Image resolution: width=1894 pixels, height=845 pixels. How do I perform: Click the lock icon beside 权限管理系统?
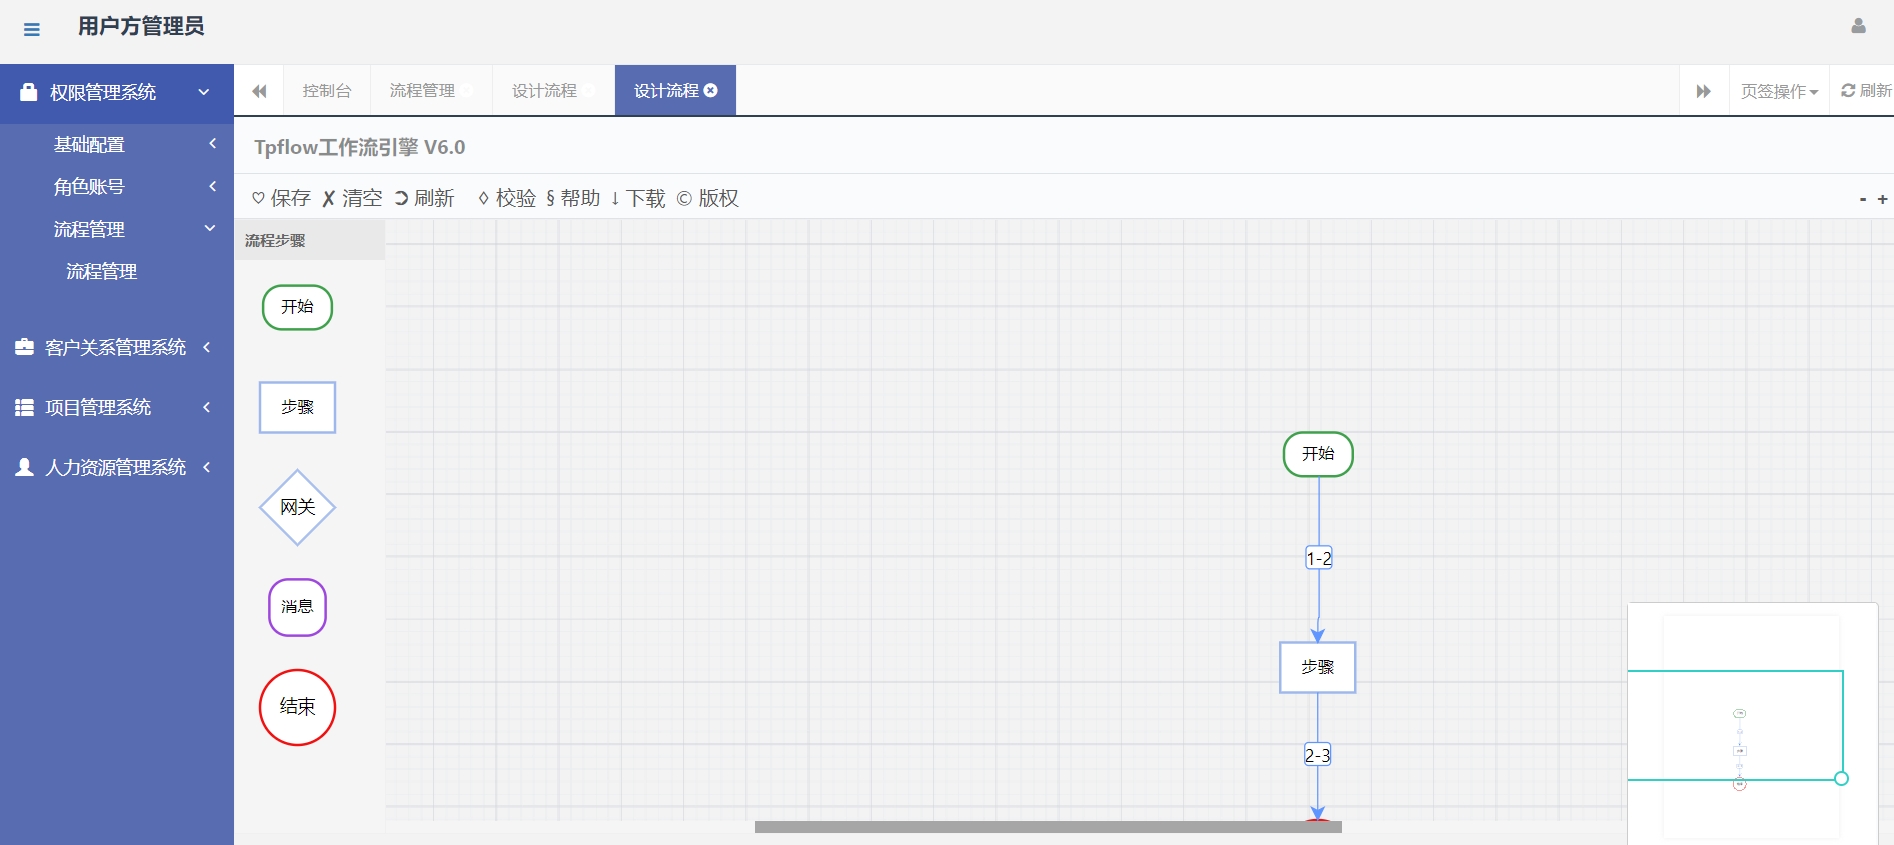point(29,91)
